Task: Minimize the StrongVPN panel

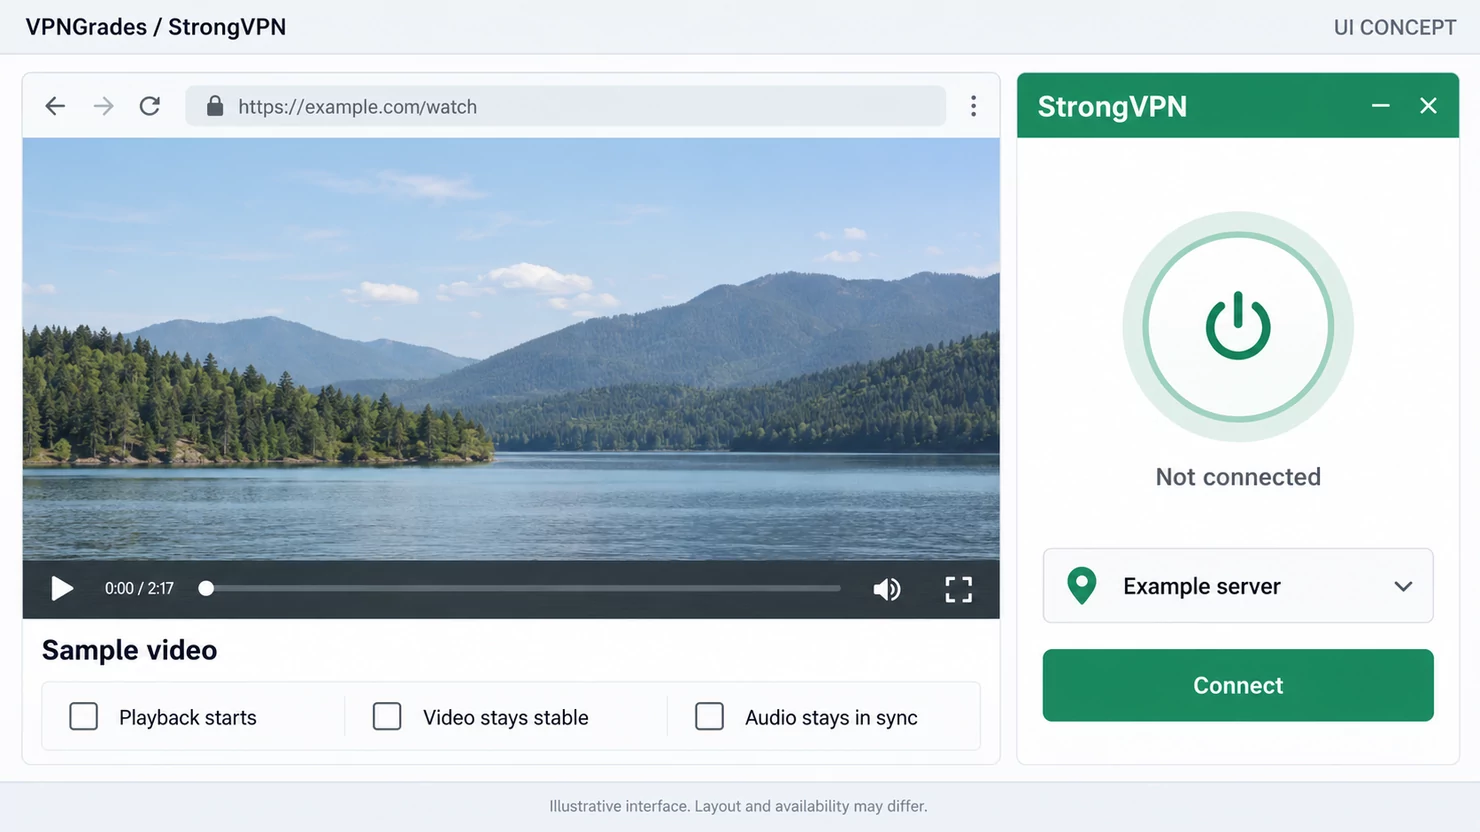Action: point(1380,105)
